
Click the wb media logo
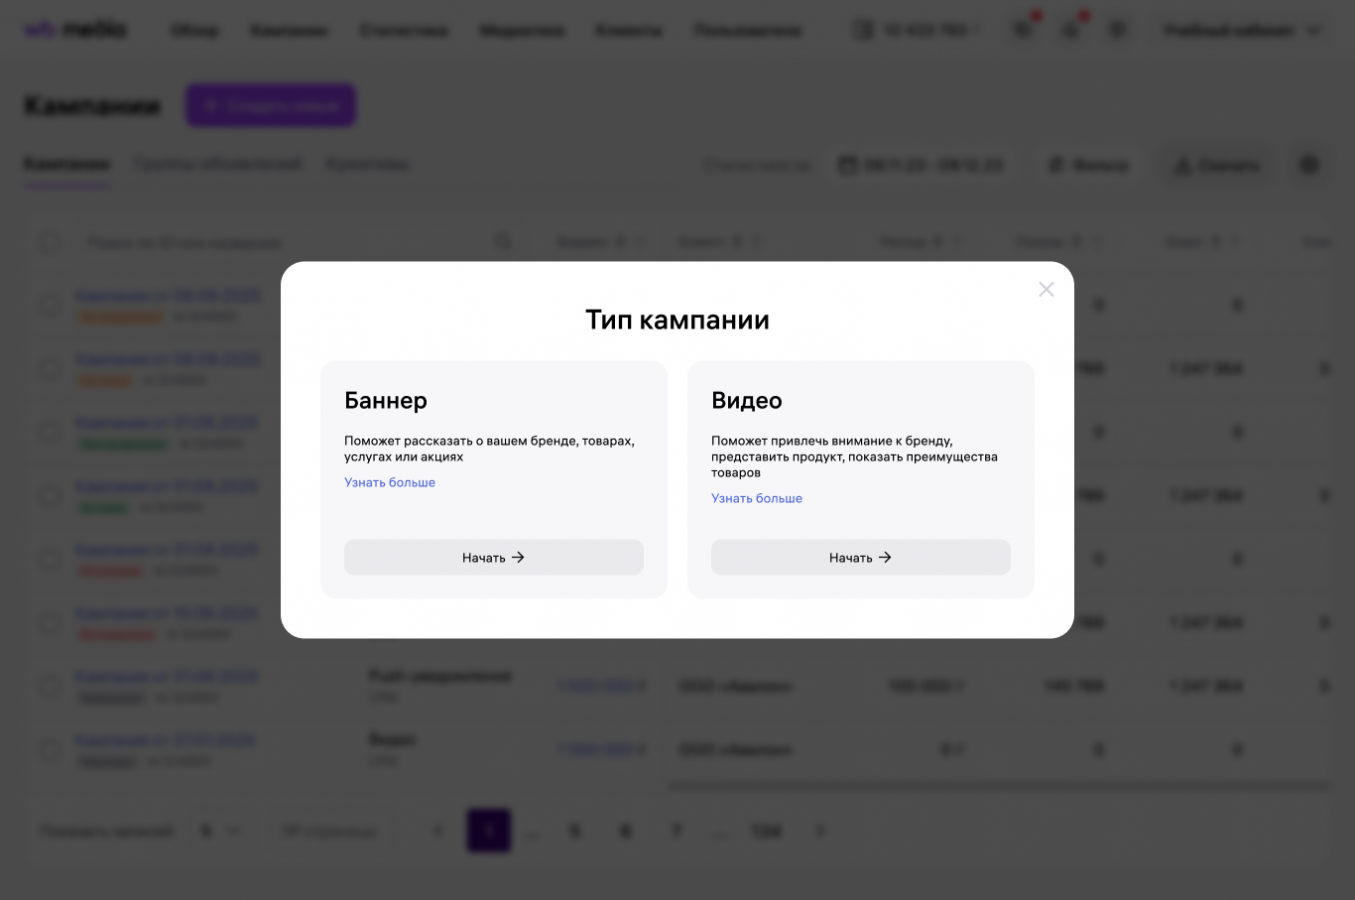click(x=76, y=30)
